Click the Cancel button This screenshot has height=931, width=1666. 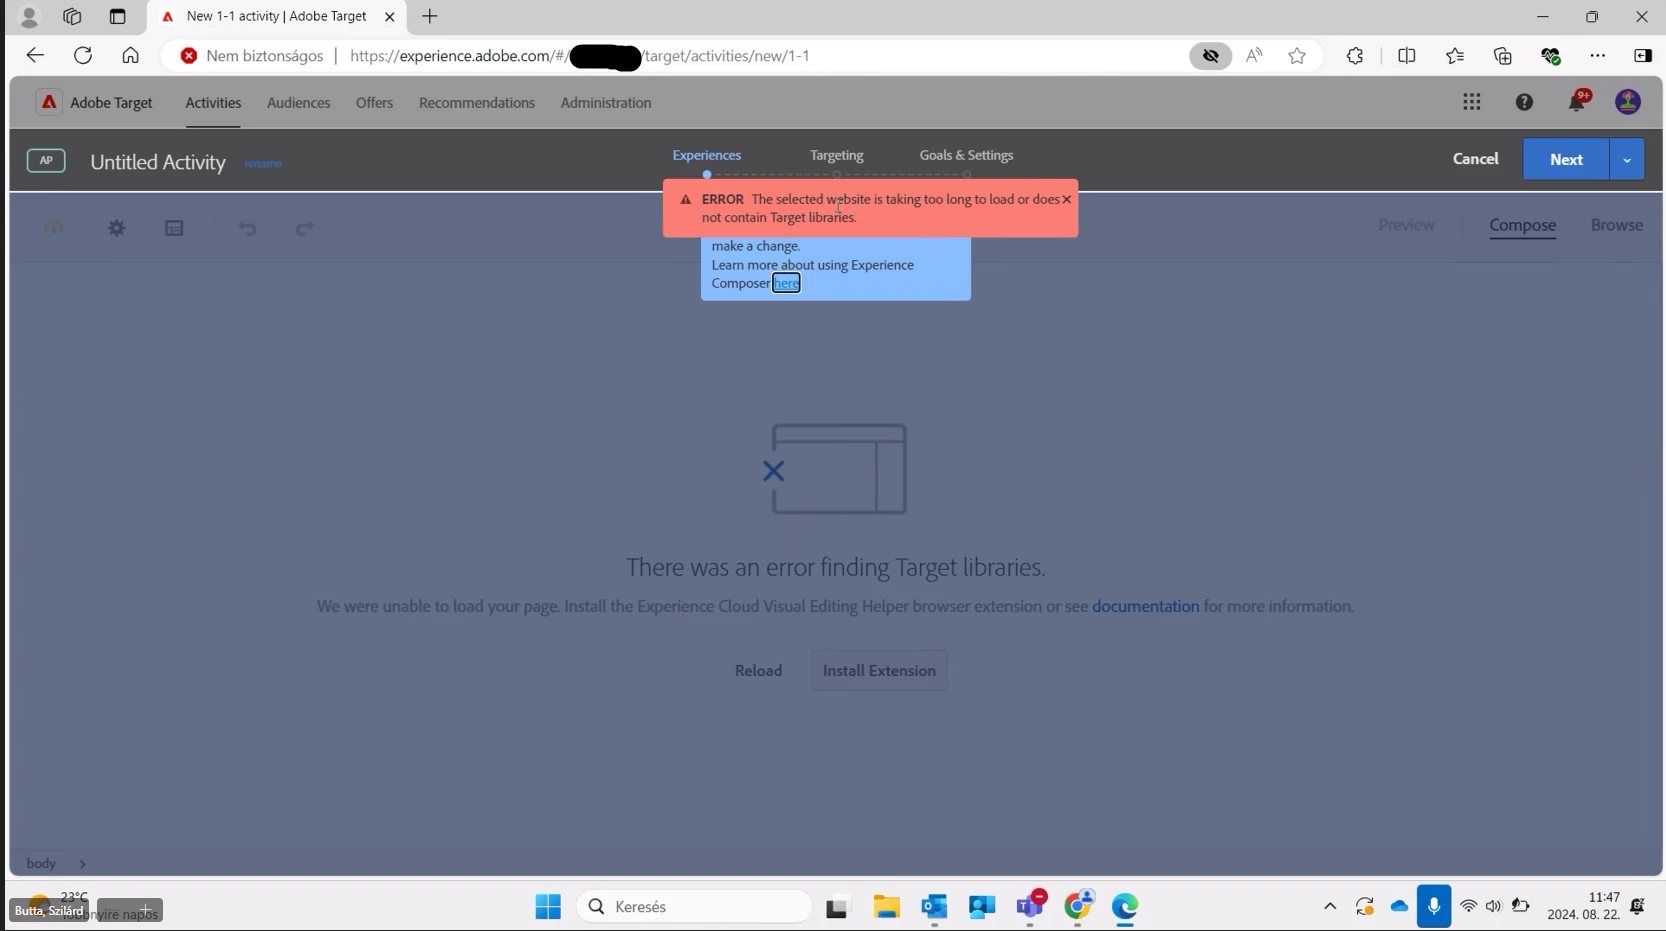point(1475,159)
